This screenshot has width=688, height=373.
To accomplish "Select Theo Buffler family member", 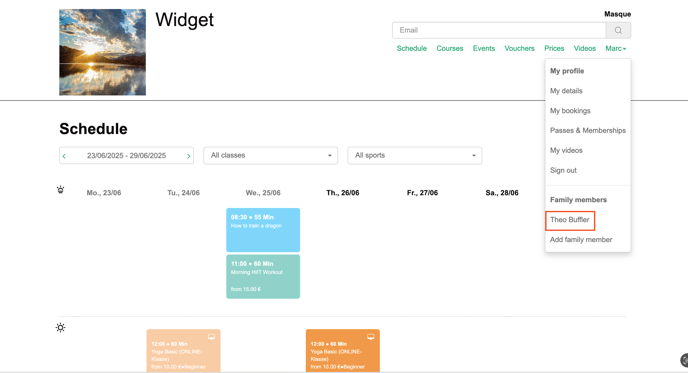I will pyautogui.click(x=570, y=220).
